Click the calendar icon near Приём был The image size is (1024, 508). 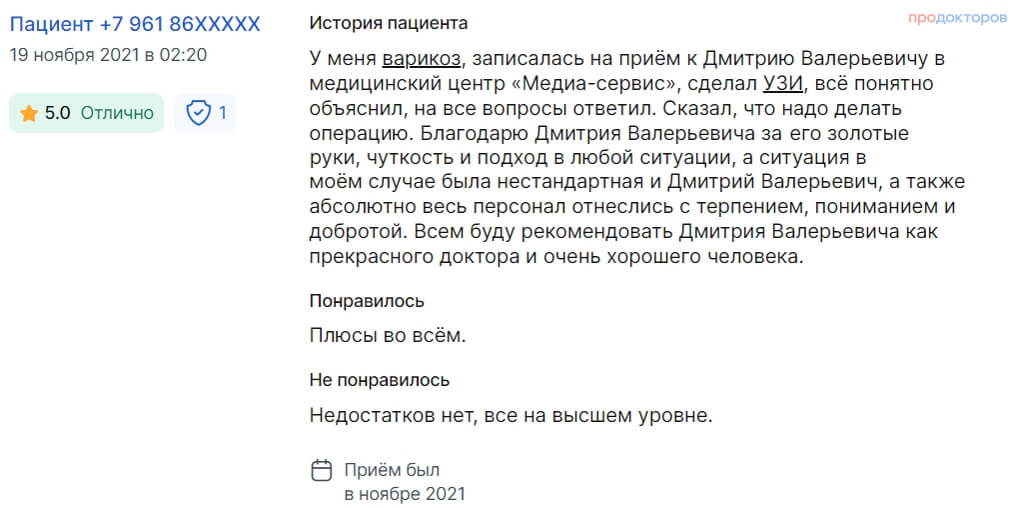click(x=321, y=470)
